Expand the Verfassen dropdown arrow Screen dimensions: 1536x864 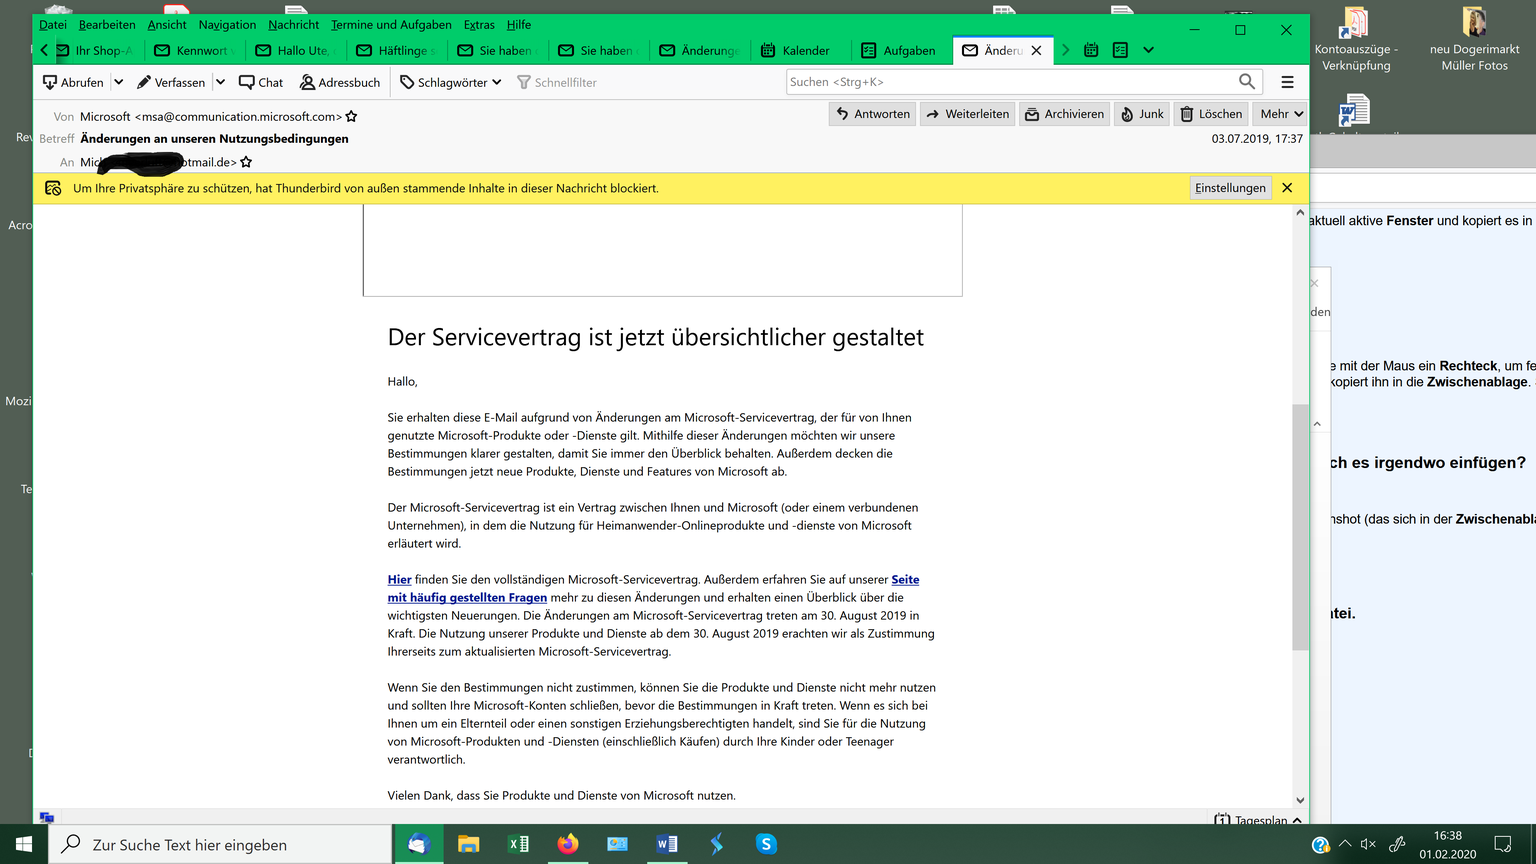point(220,82)
